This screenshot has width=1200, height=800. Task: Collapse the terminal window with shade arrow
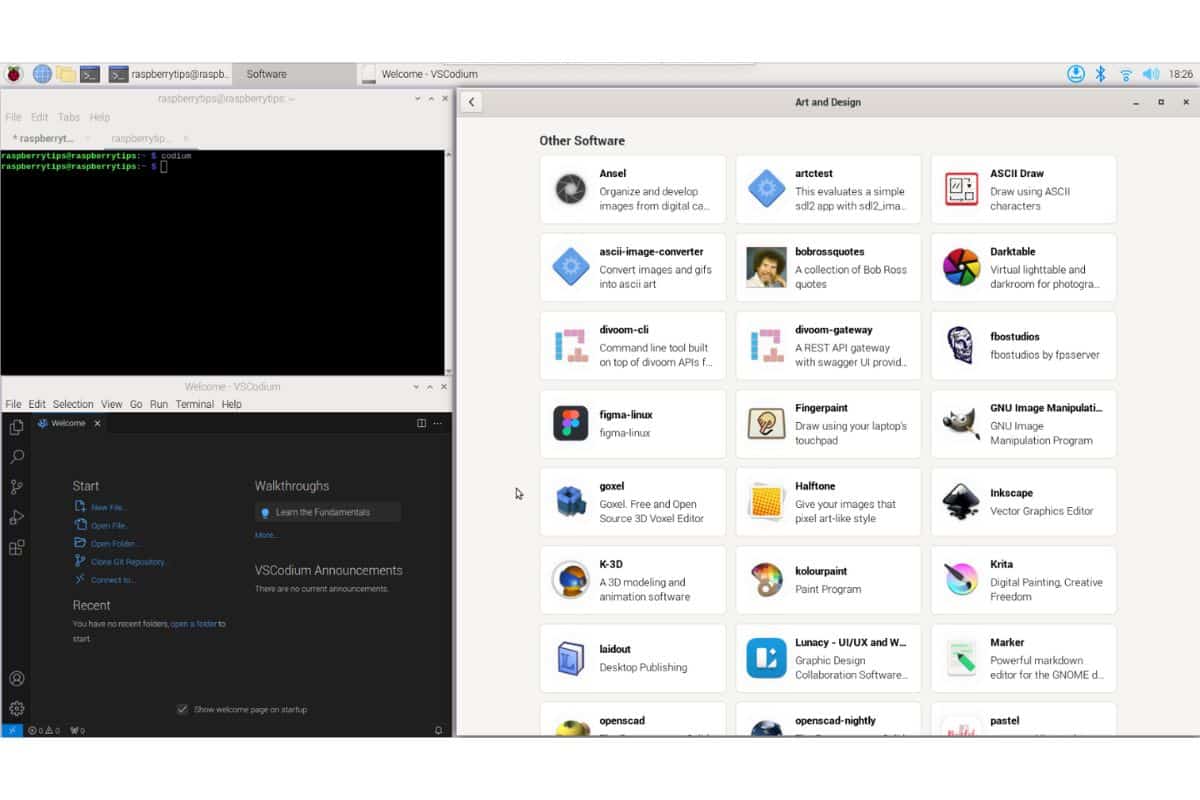417,98
